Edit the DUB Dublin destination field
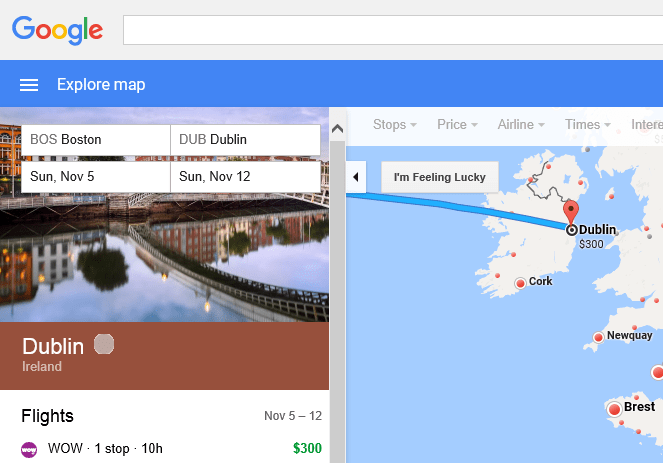 [245, 140]
